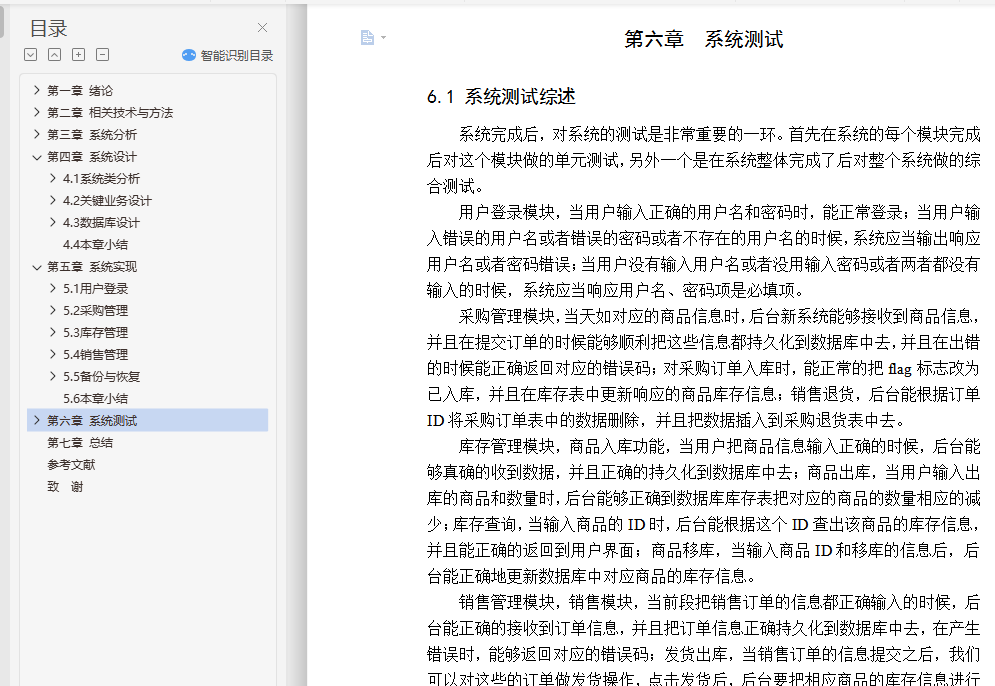
Task: Click the collapse-all-headings up arrow icon
Action: pyautogui.click(x=55, y=55)
